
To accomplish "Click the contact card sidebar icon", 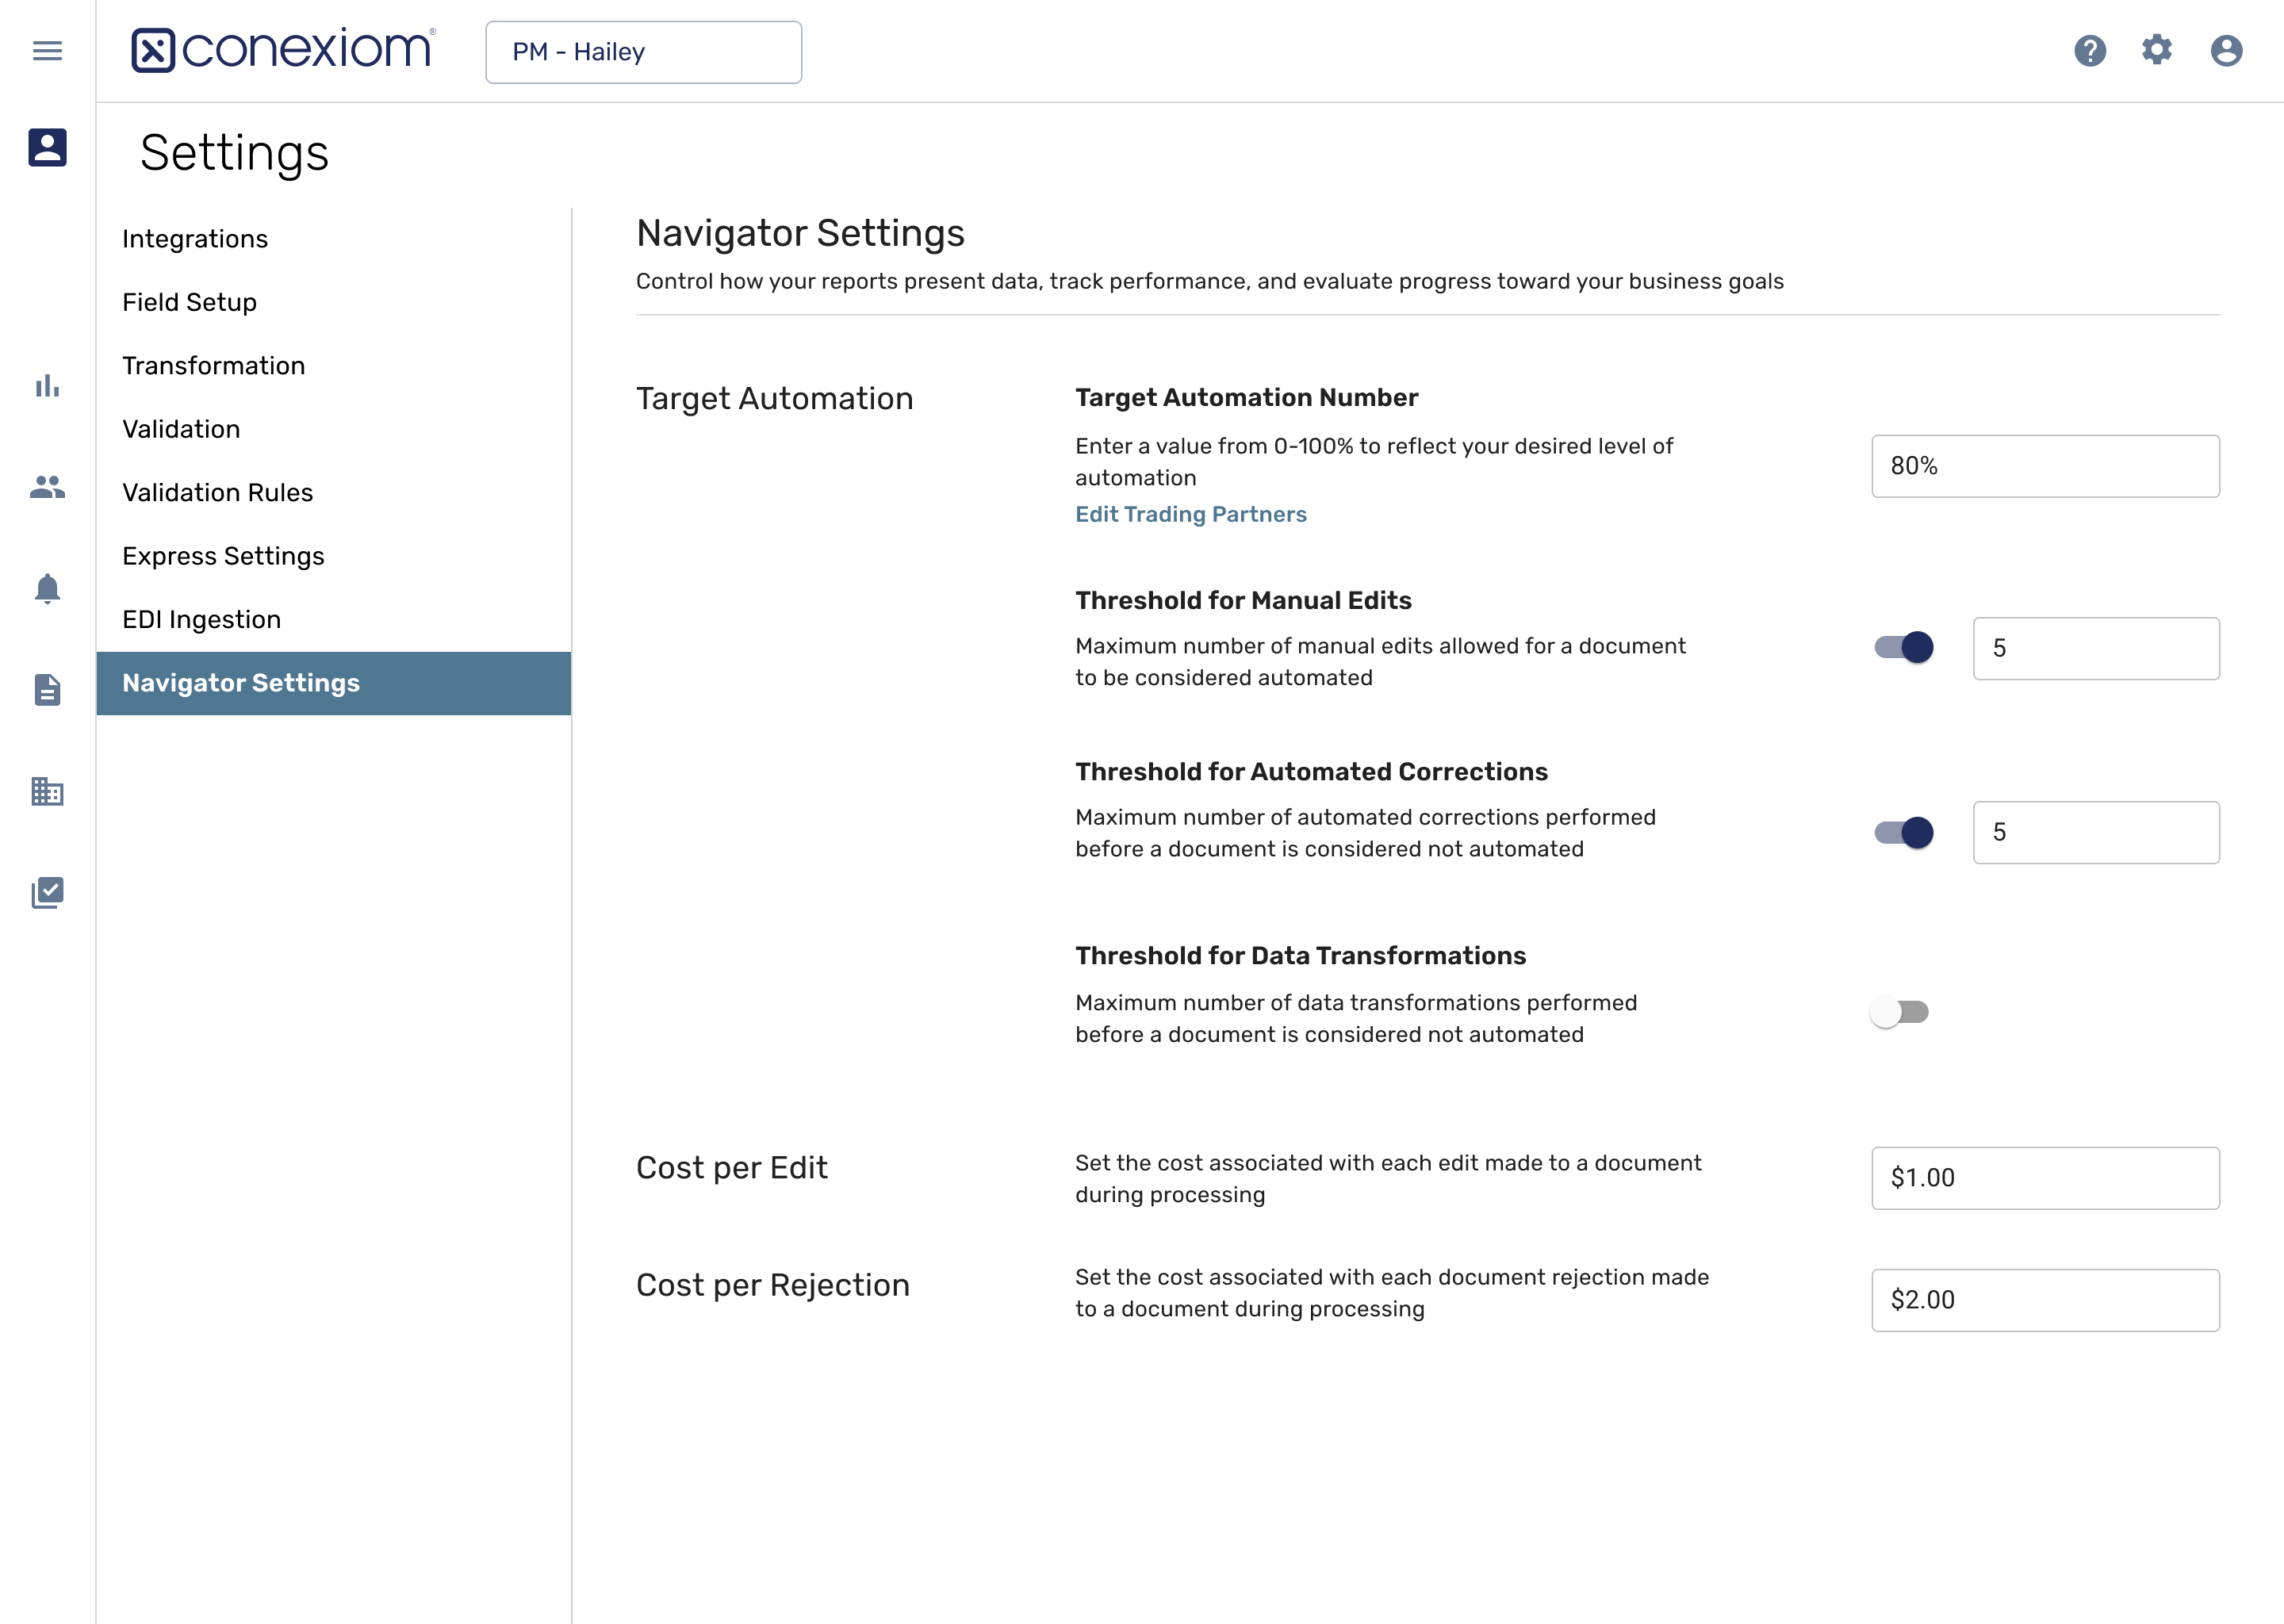I will [x=47, y=147].
